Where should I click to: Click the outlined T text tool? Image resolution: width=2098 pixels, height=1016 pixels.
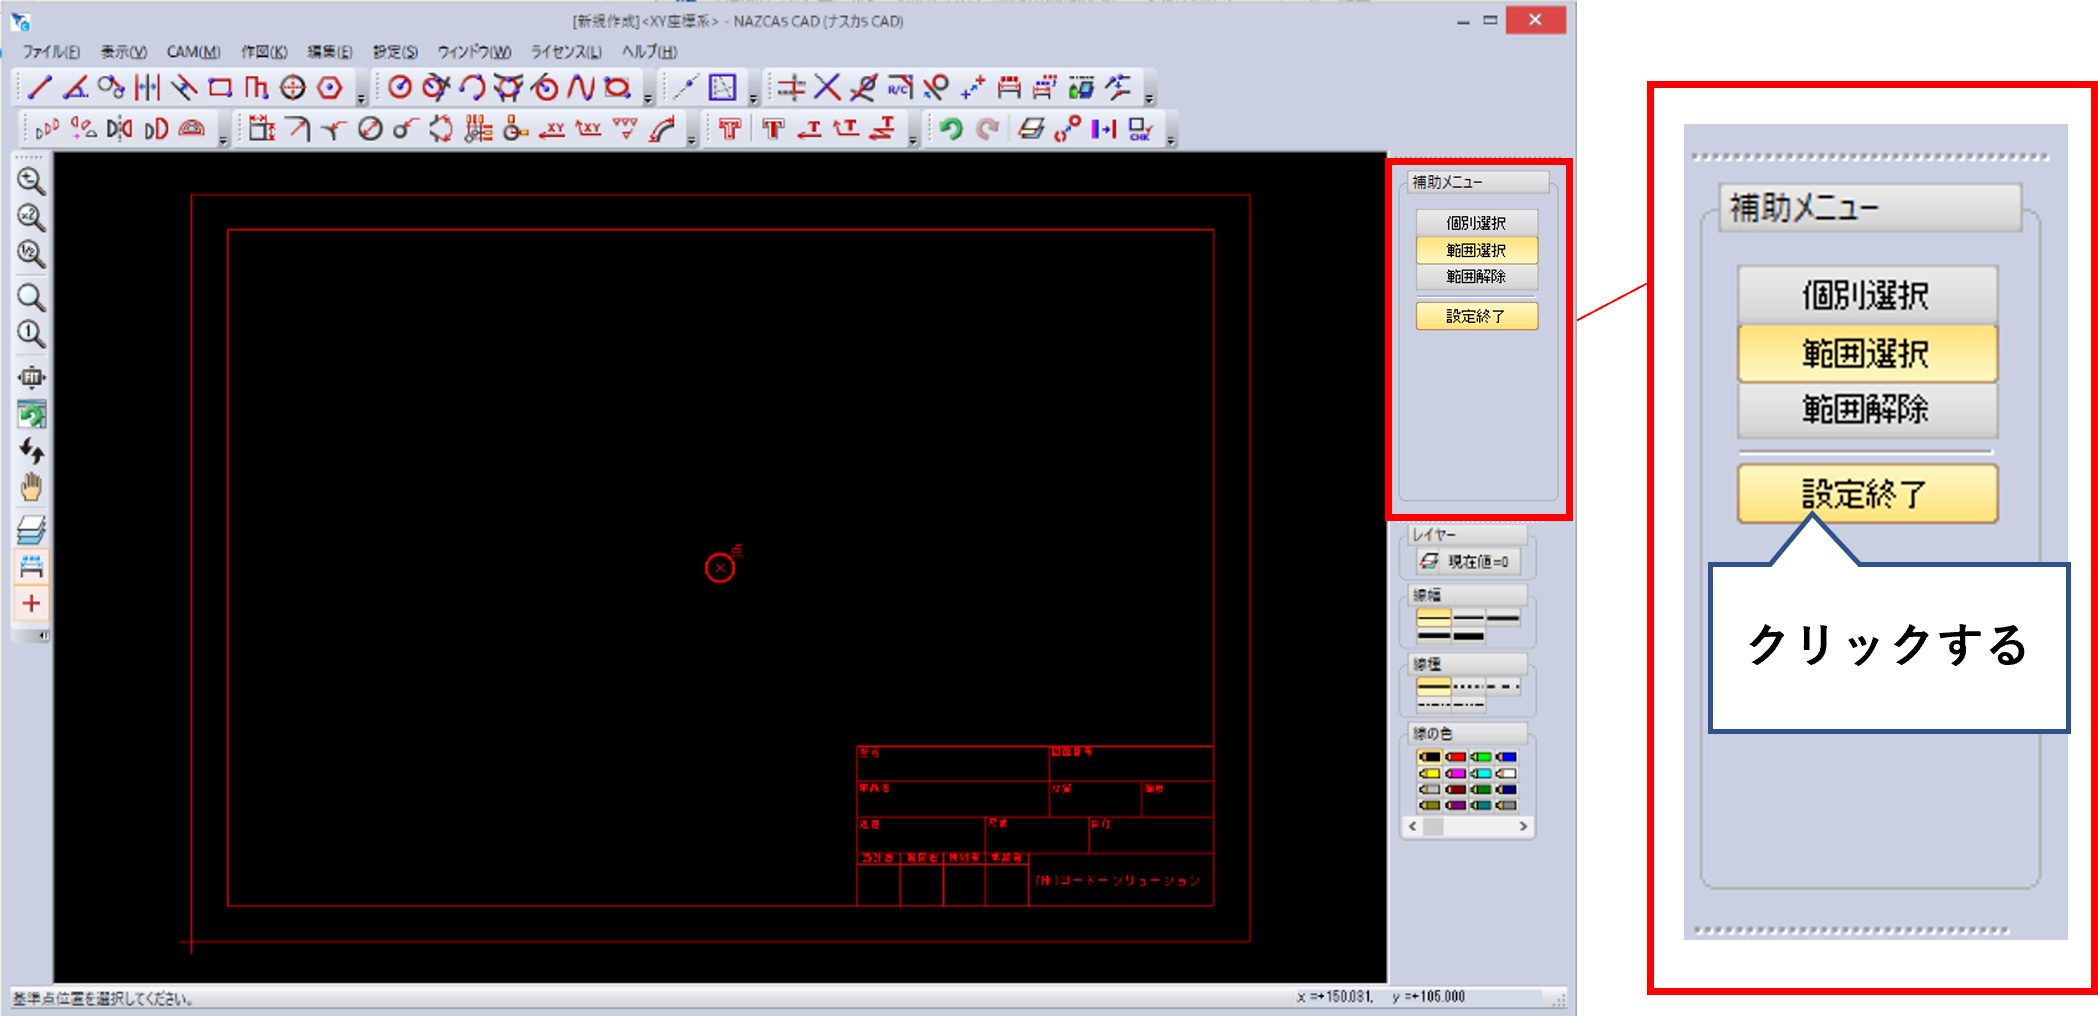point(729,129)
